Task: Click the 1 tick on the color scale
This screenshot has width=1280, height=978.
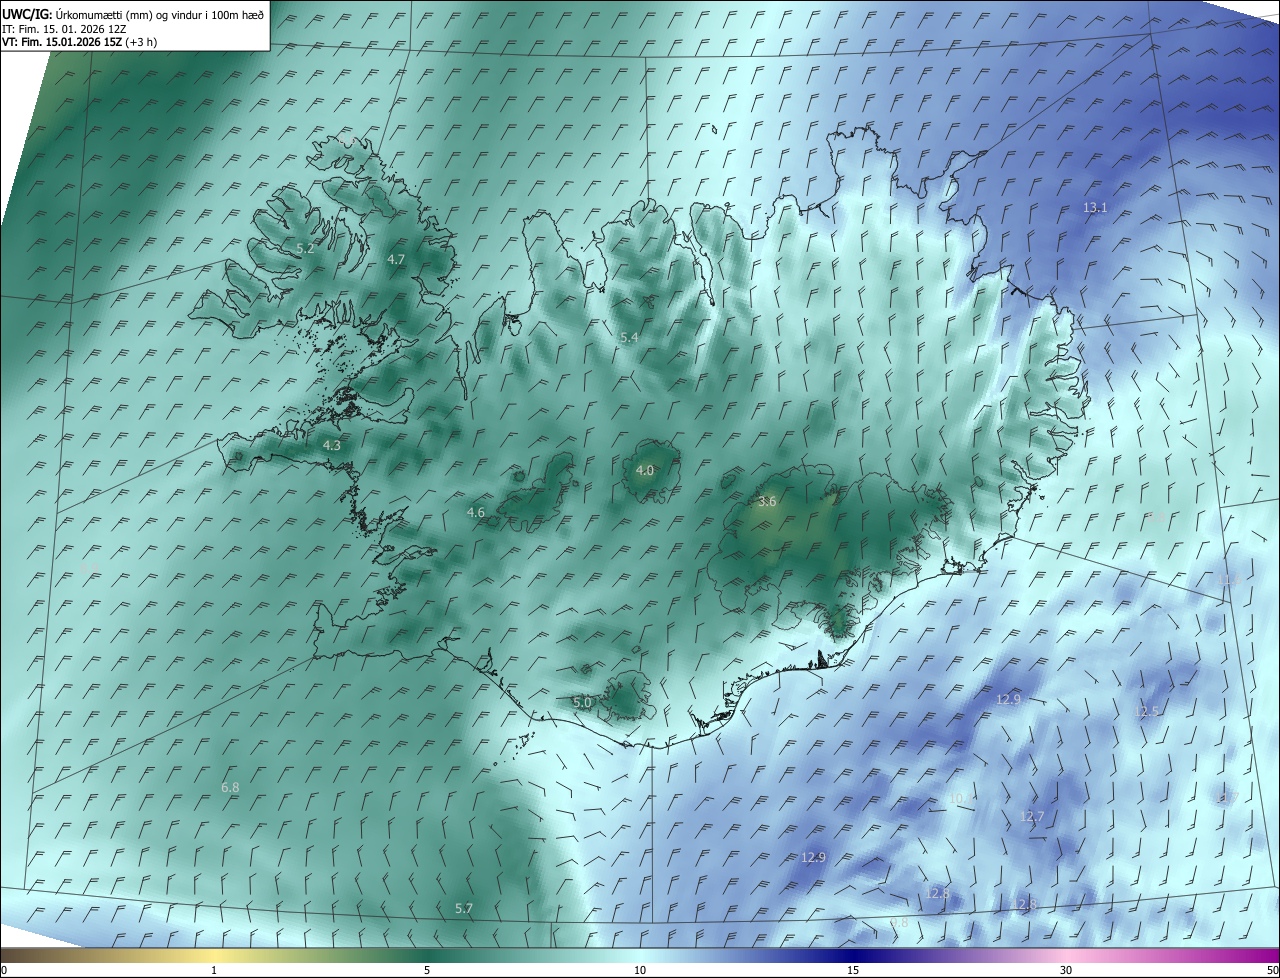Action: point(214,970)
